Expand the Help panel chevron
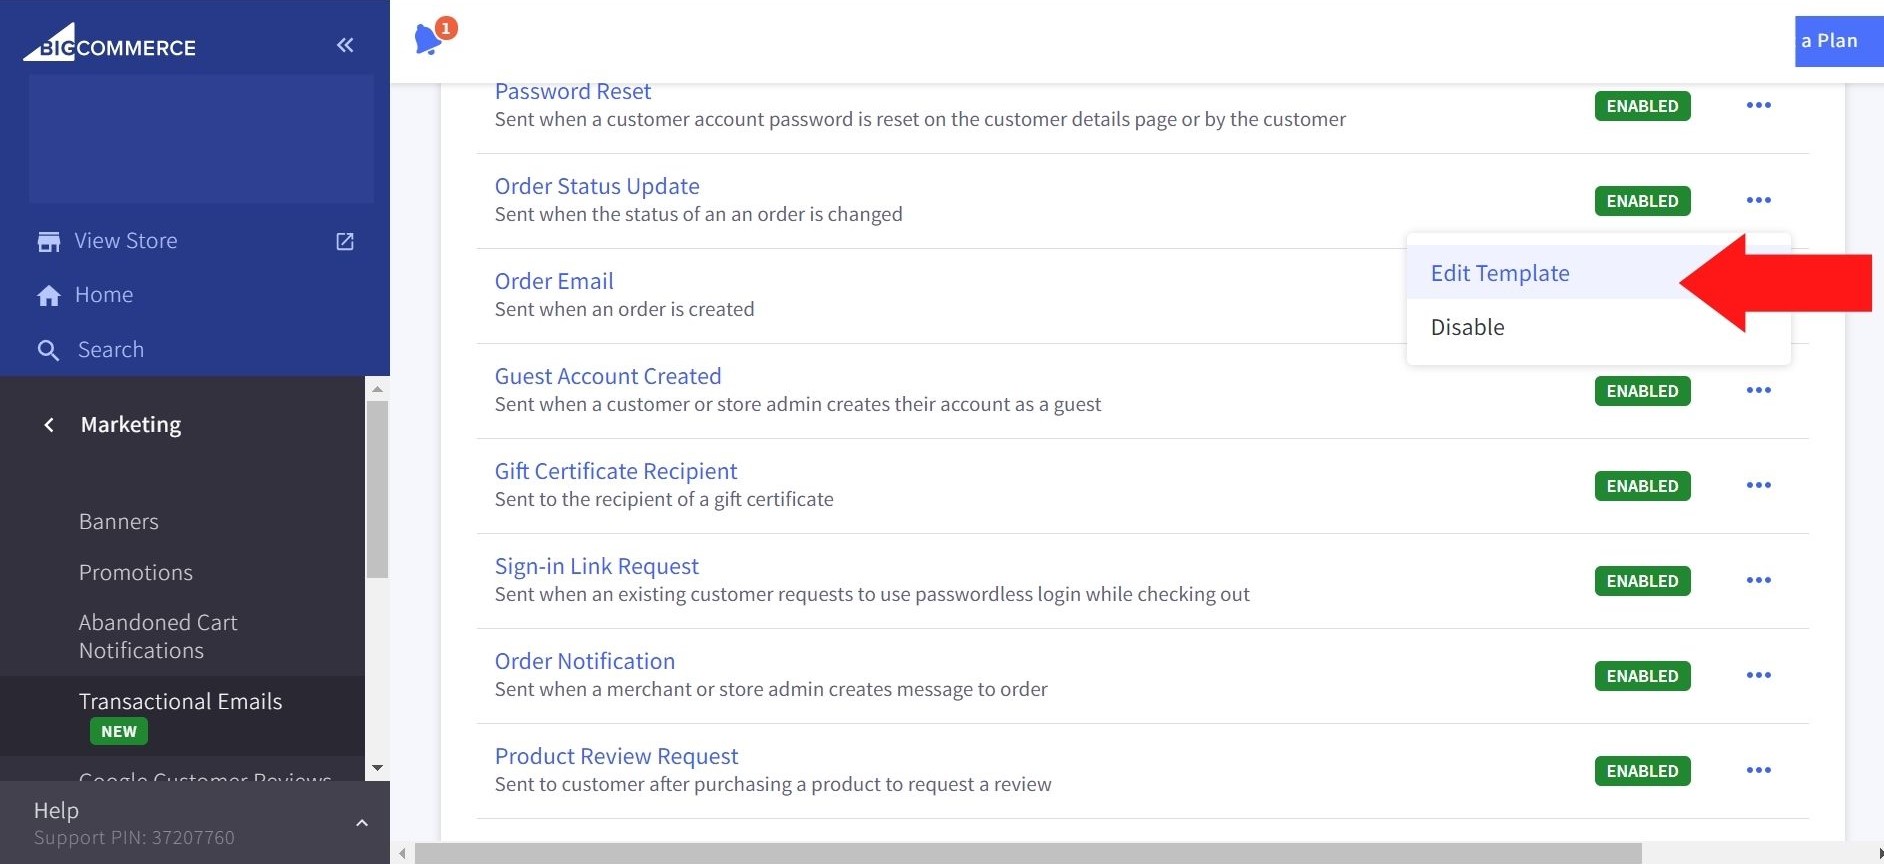Image resolution: width=1884 pixels, height=864 pixels. click(362, 823)
